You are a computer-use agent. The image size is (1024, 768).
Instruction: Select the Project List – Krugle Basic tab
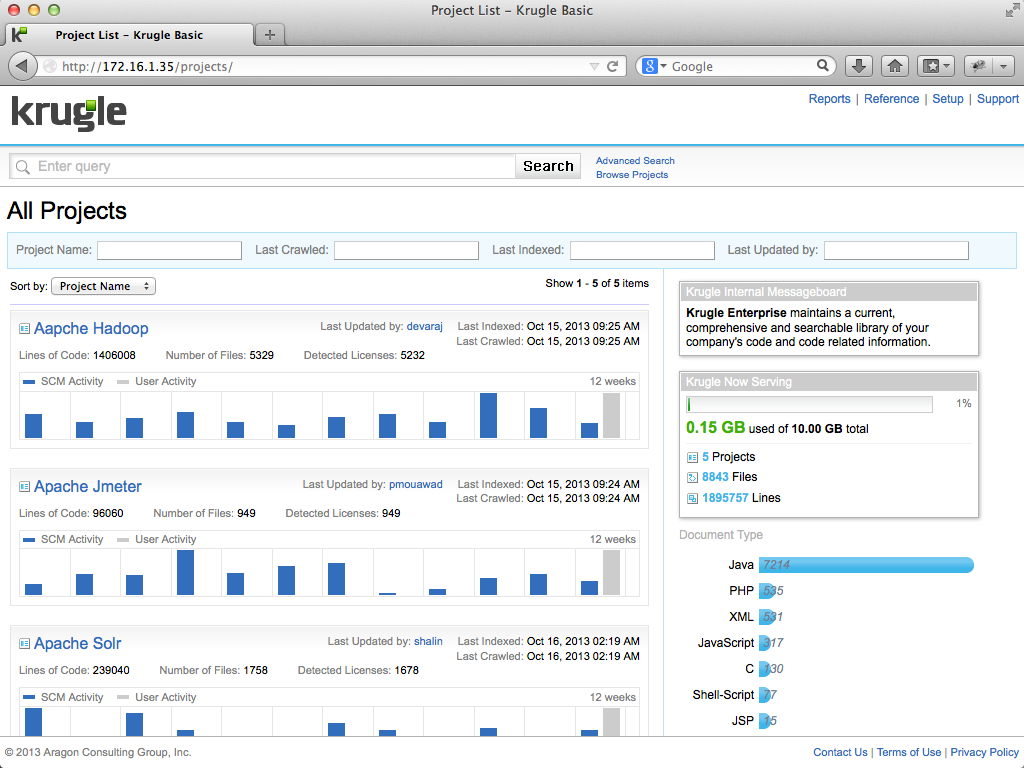pyautogui.click(x=129, y=35)
